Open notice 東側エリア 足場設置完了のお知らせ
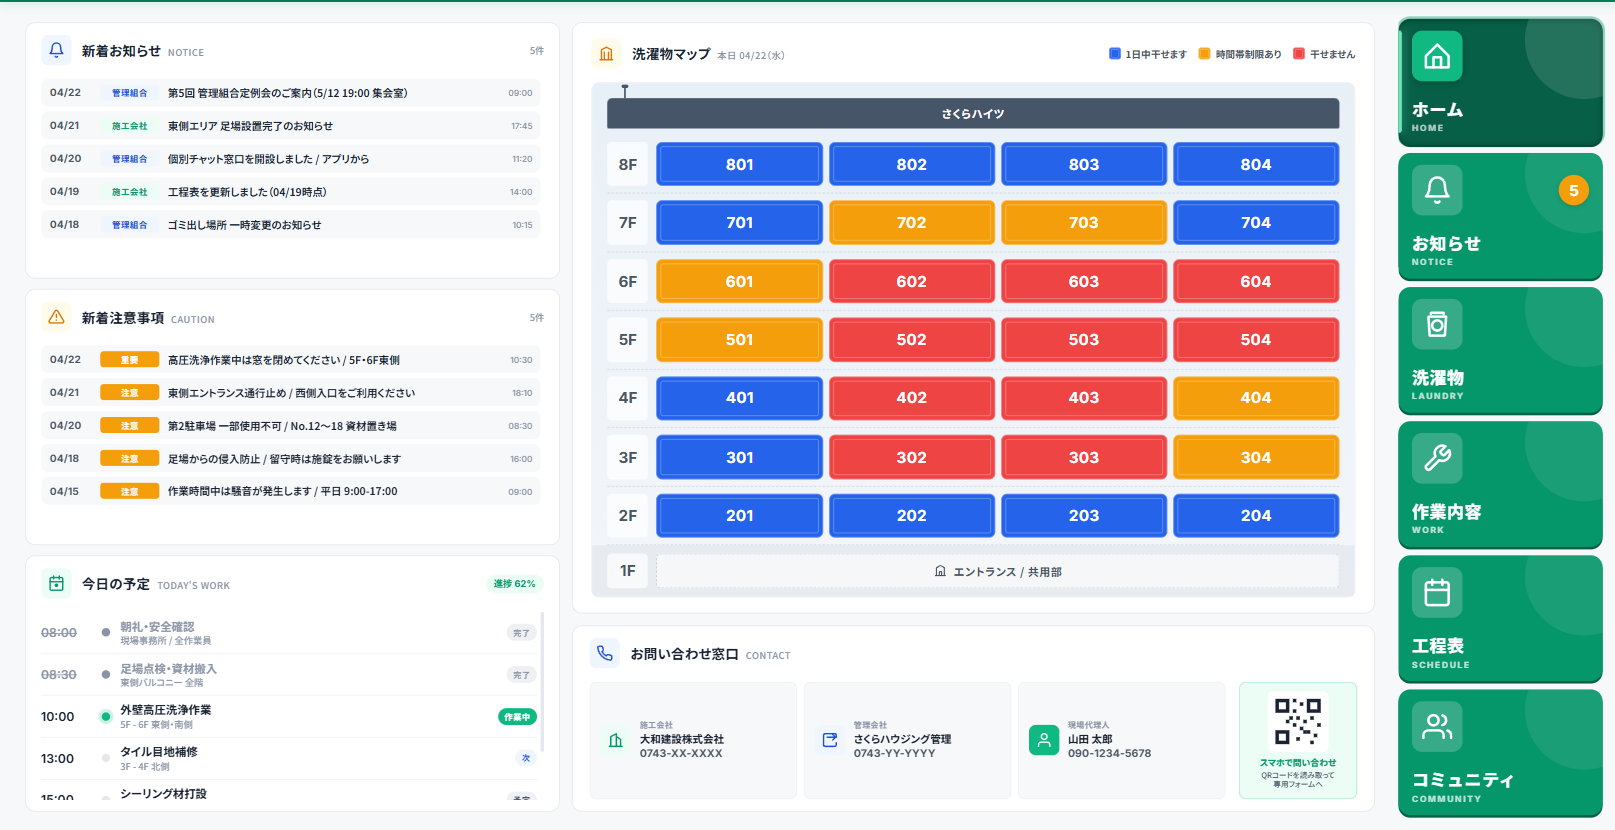Viewport: 1615px width, 830px height. point(291,126)
